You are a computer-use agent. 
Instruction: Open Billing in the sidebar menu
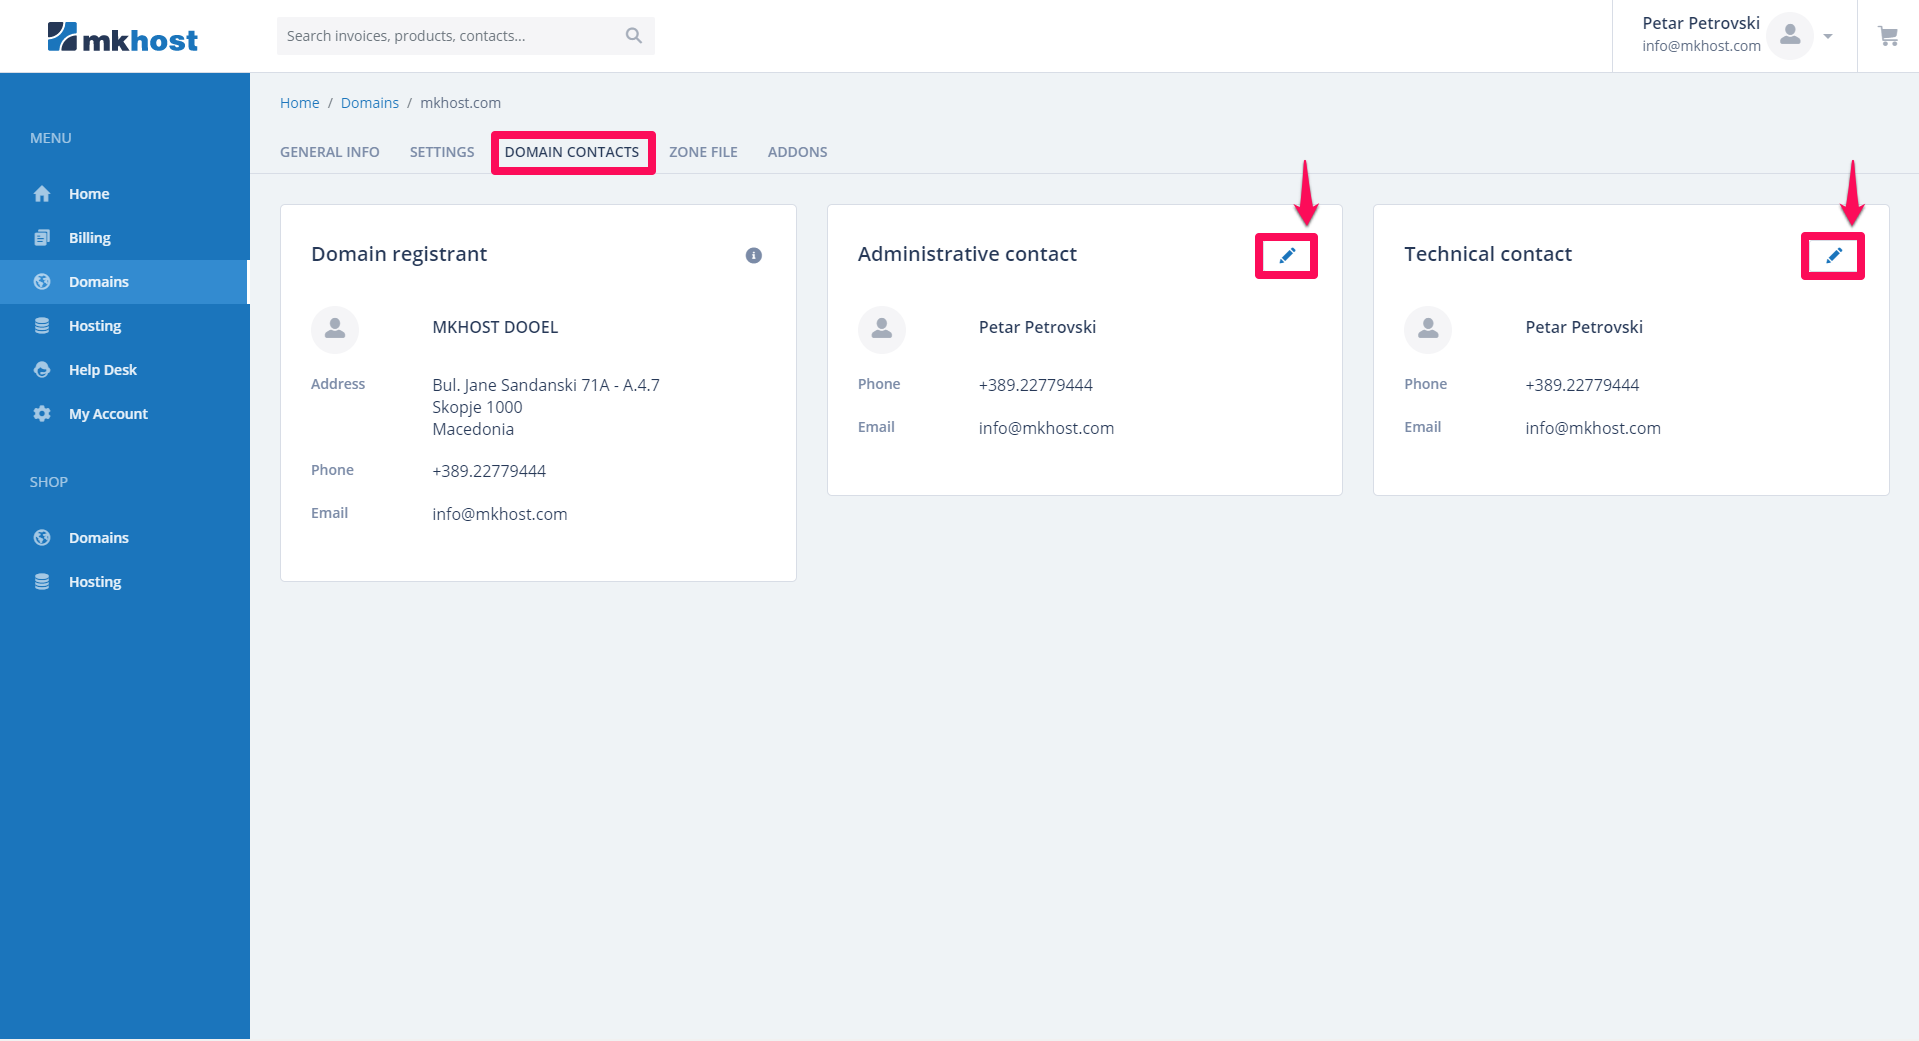[x=89, y=238]
